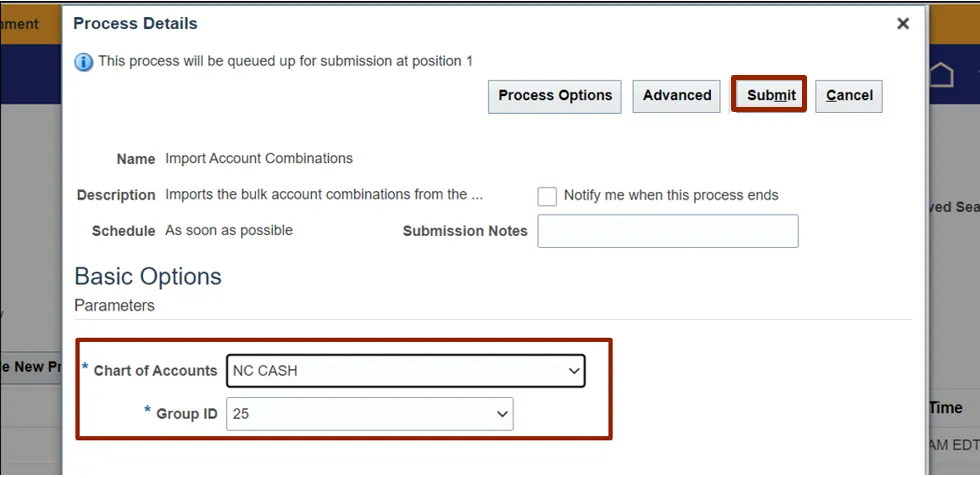Viewport: 980px width, 478px height.
Task: Open Process Options
Action: coord(555,96)
